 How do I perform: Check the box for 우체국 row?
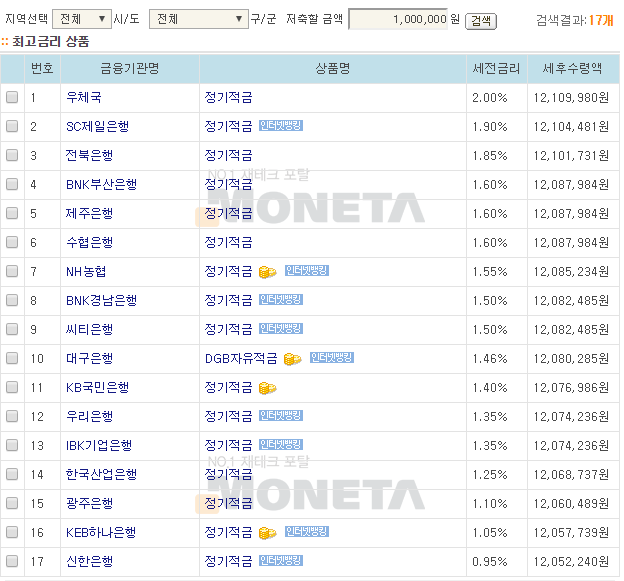tap(12, 97)
